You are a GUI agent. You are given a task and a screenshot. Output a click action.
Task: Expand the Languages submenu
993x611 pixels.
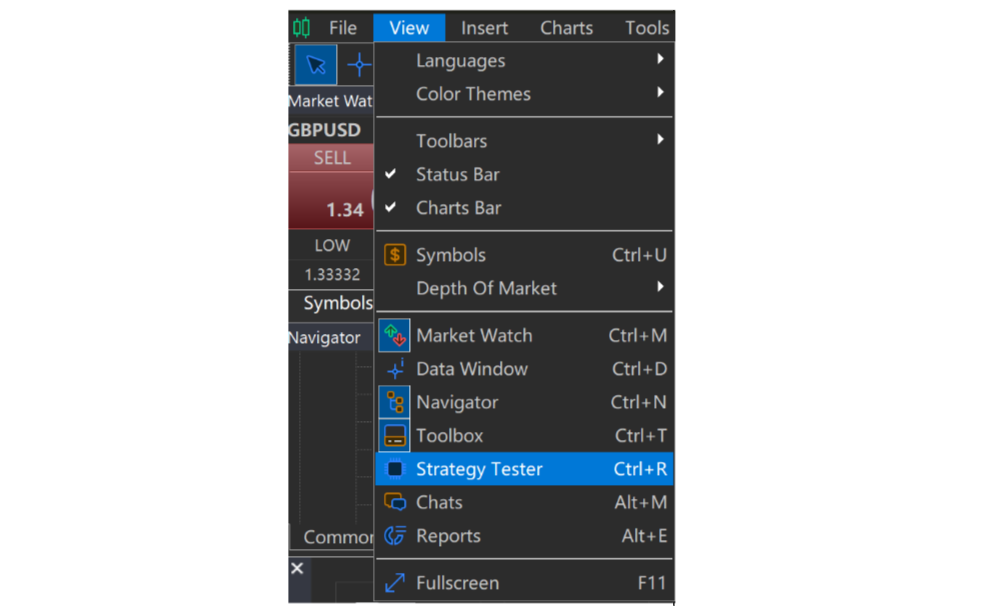[524, 61]
